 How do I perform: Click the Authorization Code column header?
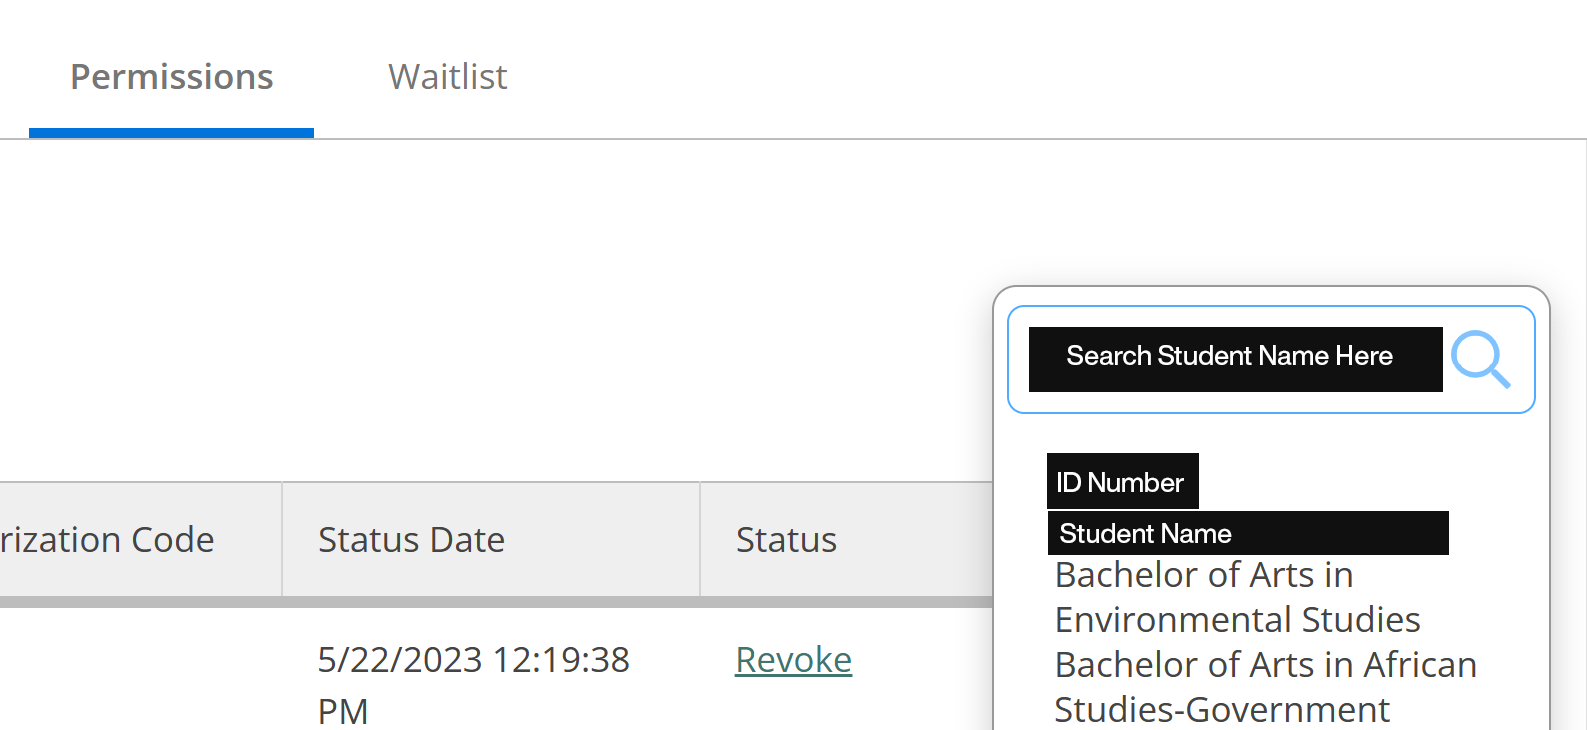point(107,540)
